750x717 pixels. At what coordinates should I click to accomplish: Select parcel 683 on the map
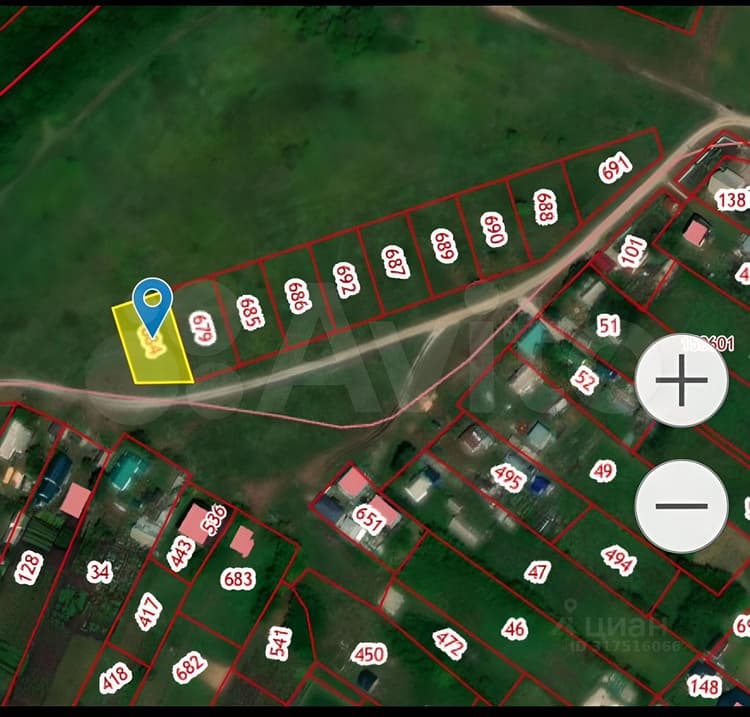point(238,579)
